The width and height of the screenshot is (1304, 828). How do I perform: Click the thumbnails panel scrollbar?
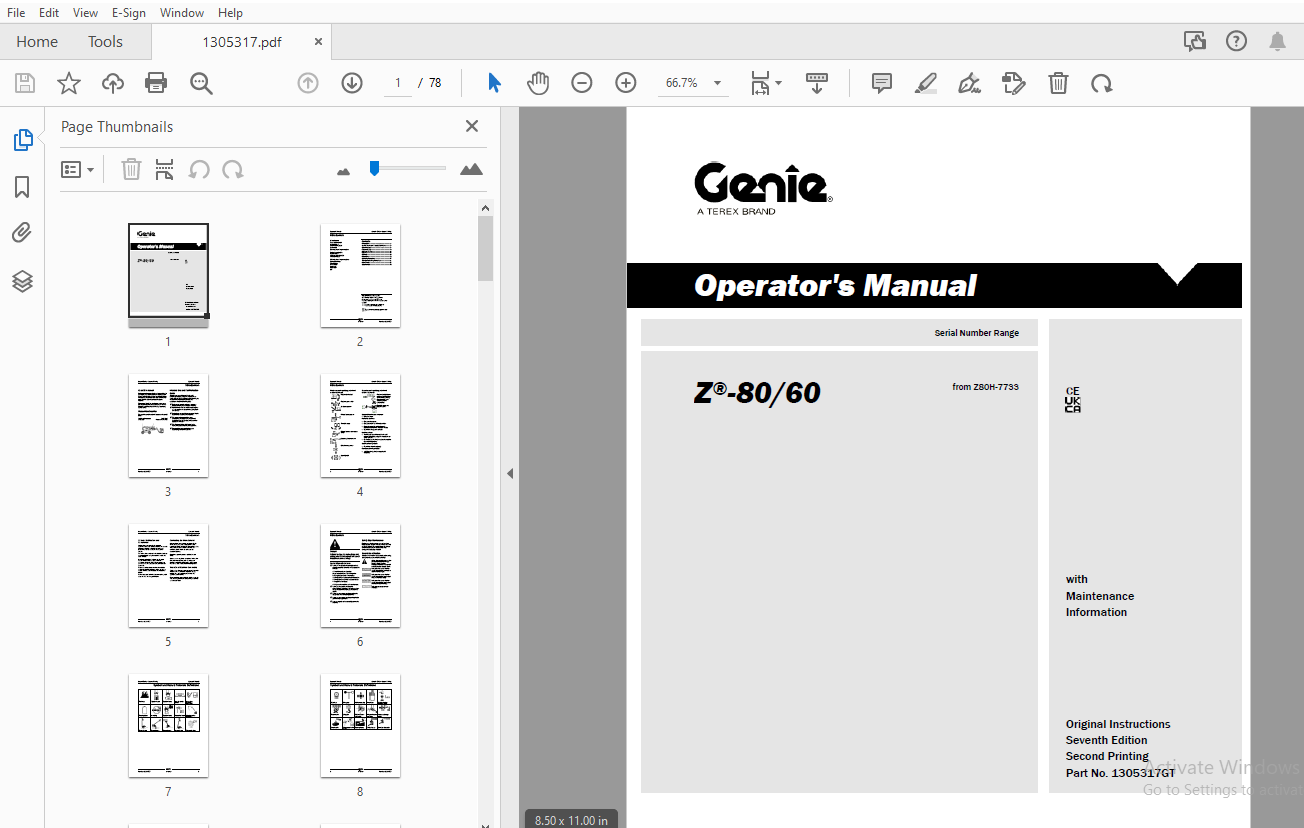tap(486, 248)
